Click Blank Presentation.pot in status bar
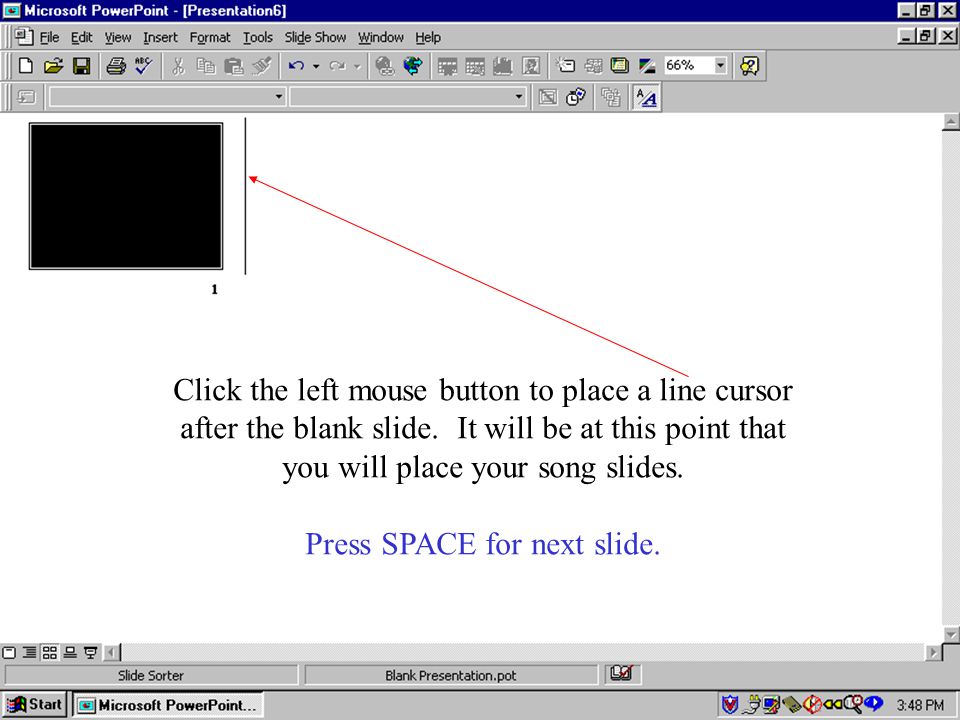 (451, 675)
